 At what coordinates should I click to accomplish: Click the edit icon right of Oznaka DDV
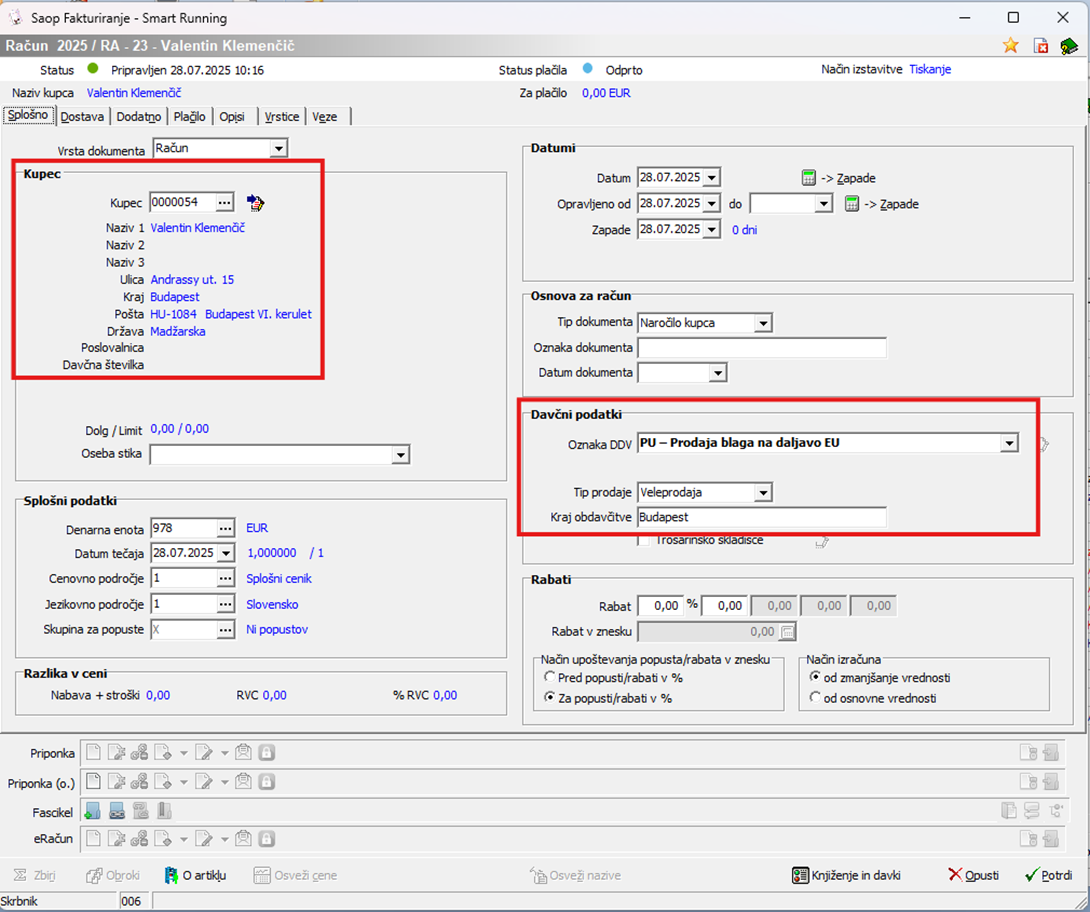tap(1044, 444)
